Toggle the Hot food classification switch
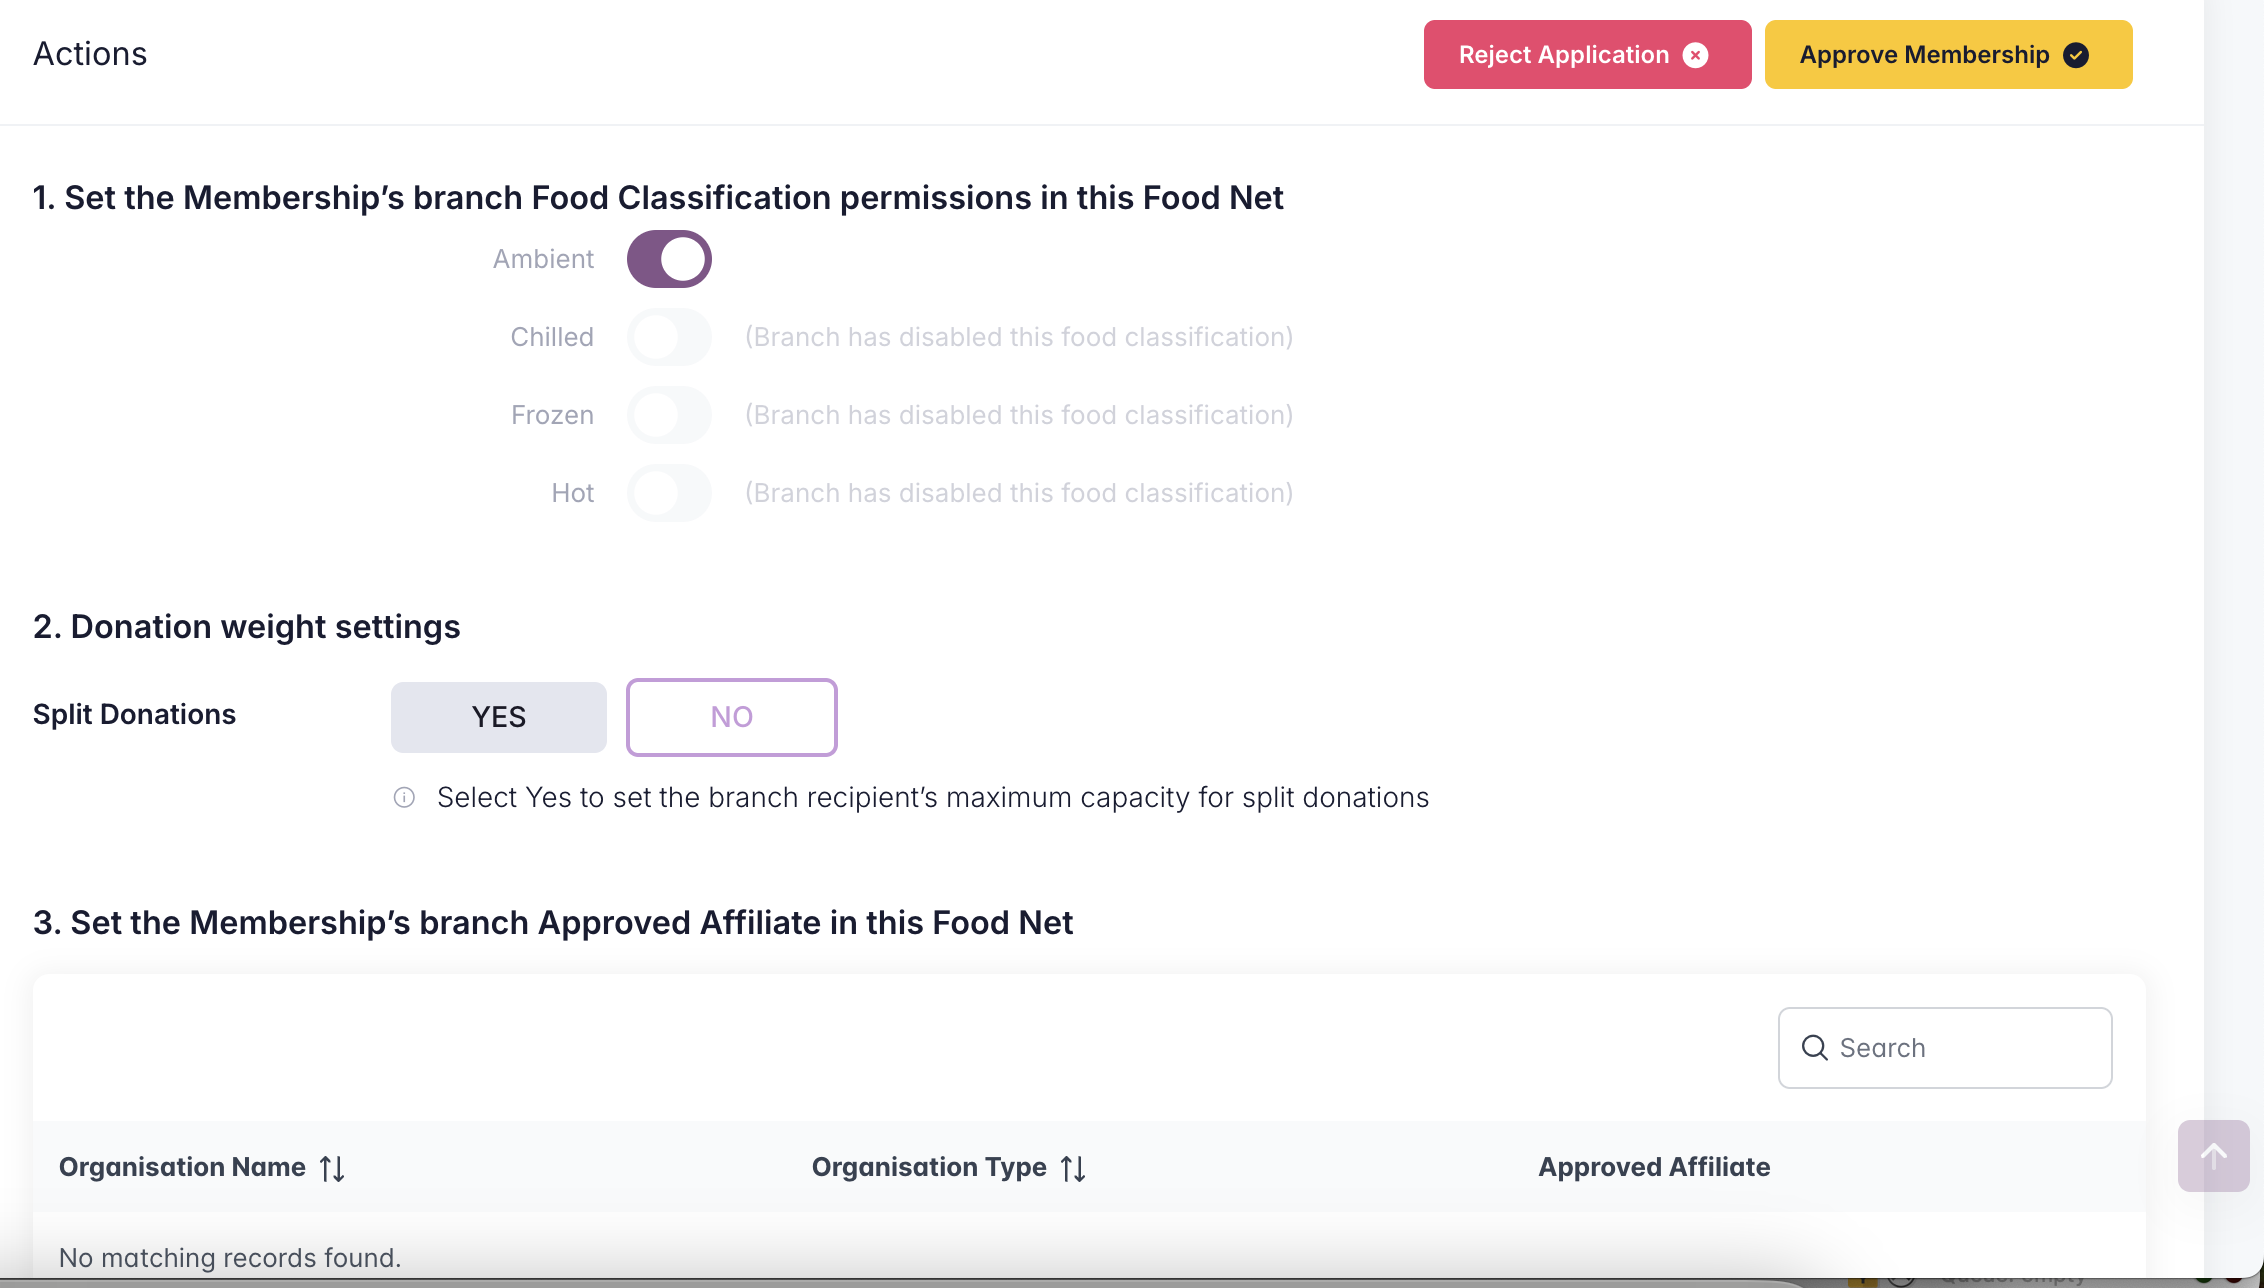2264x1288 pixels. [669, 493]
